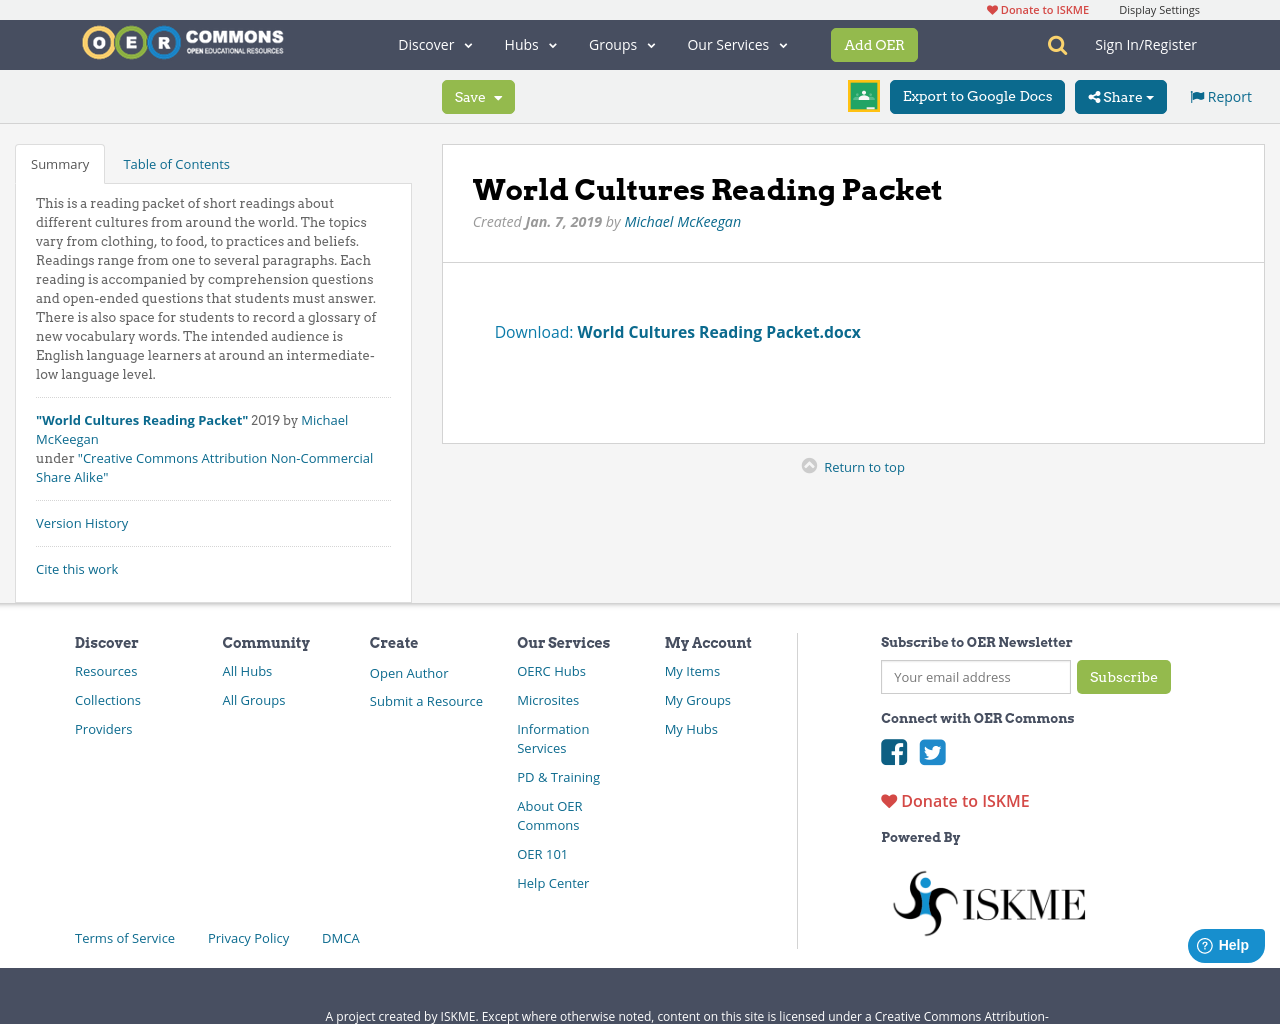Image resolution: width=1280 pixels, height=1024 pixels.
Task: Expand the Our Services menu
Action: click(x=737, y=44)
